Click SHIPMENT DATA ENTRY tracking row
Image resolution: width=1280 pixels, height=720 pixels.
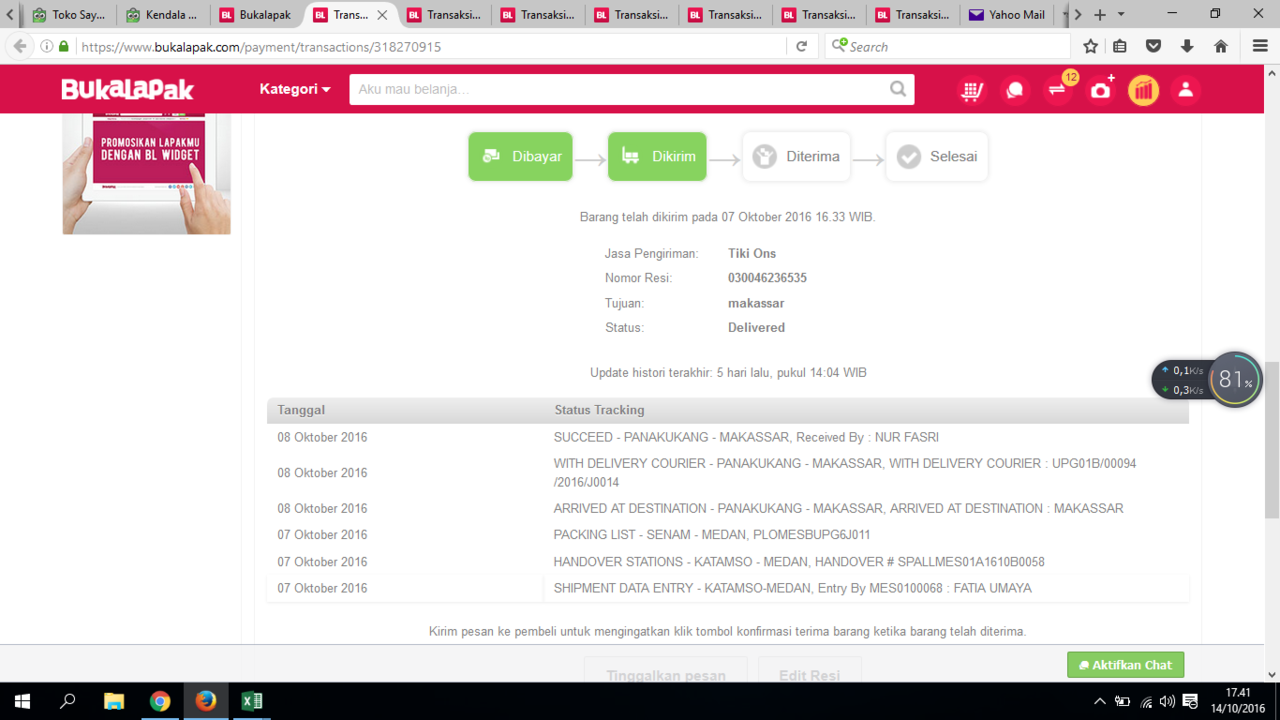(x=728, y=588)
